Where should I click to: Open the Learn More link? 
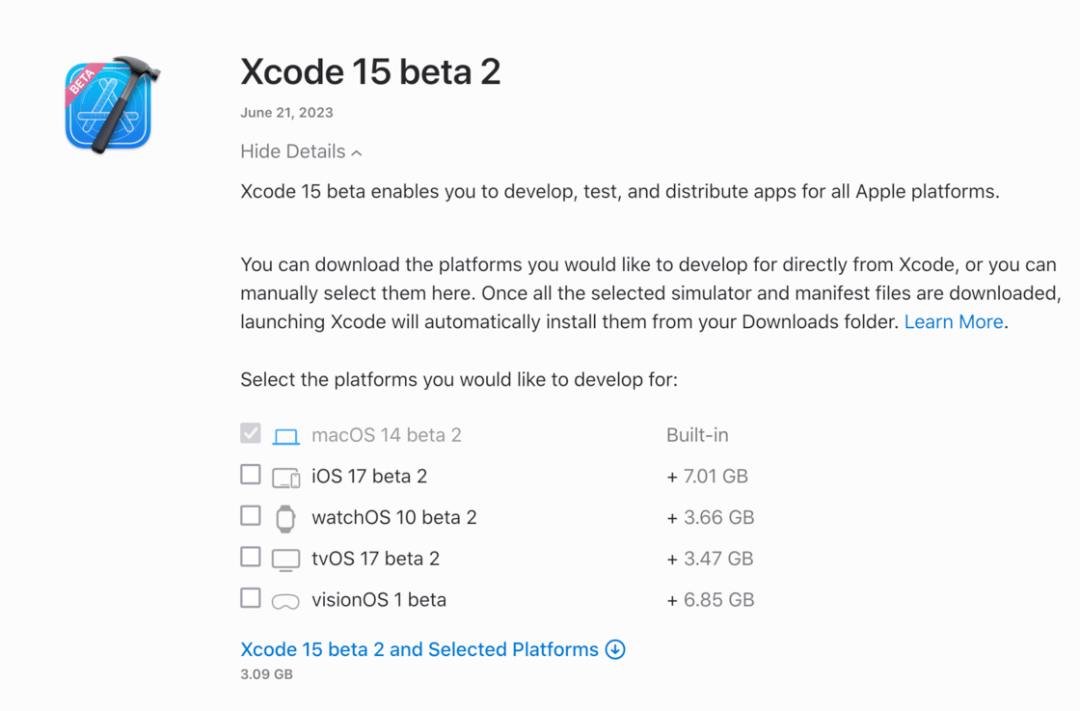(953, 322)
